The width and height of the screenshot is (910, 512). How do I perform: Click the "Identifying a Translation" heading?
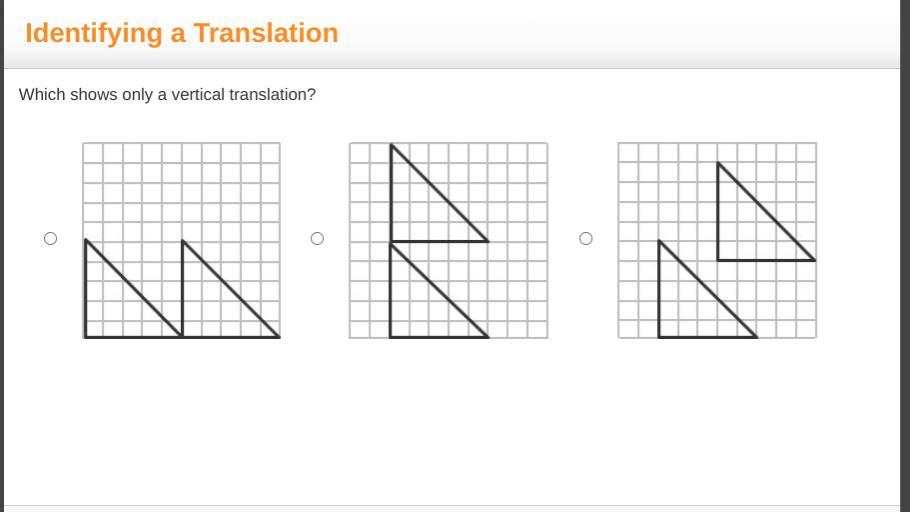click(182, 33)
